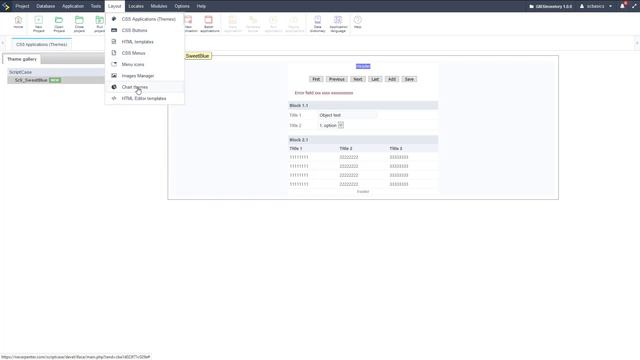The height and width of the screenshot is (360, 640).
Task: Click the highlighted Header label in preview
Action: 363,66
